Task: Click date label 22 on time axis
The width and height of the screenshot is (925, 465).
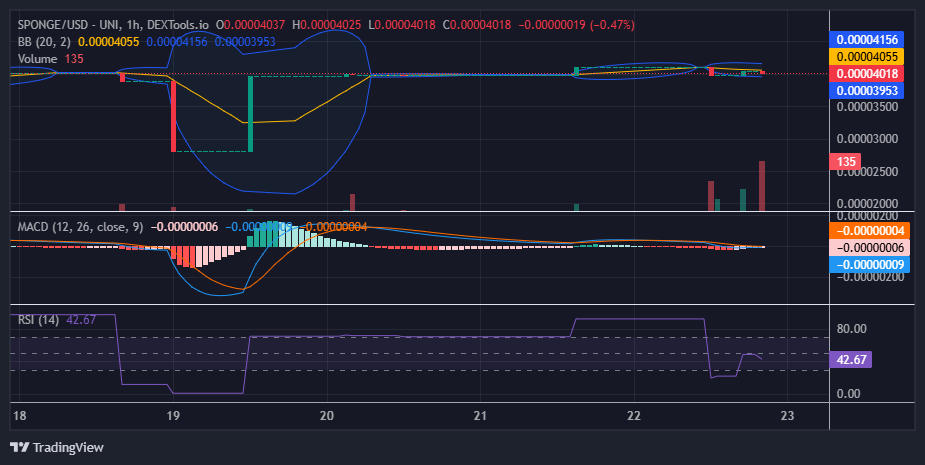Action: 634,415
